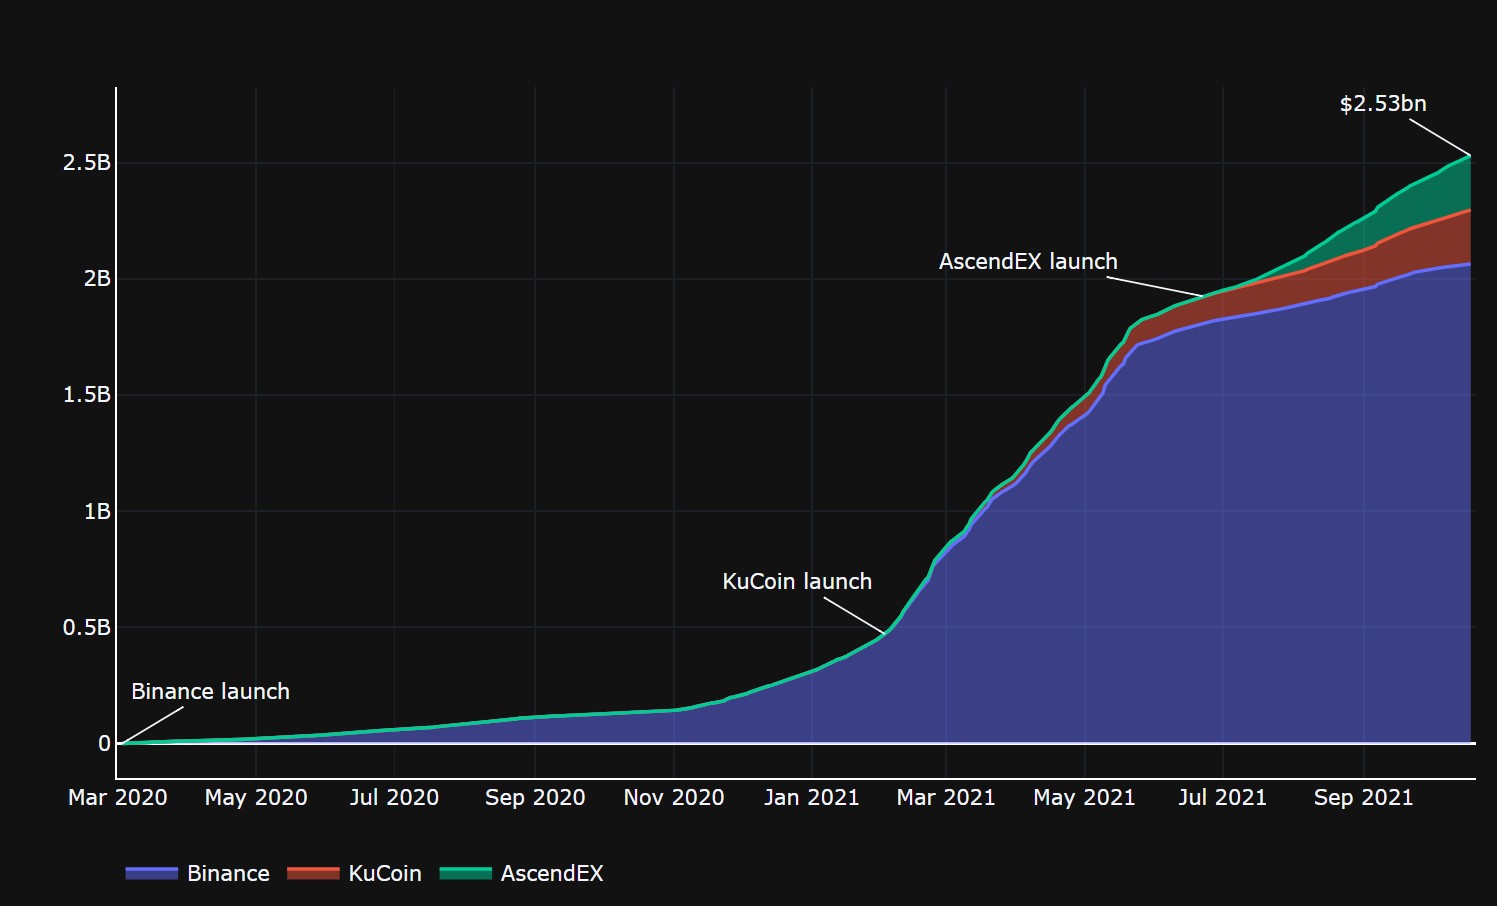Click the "0.5B" y-axis tick label

(x=87, y=628)
